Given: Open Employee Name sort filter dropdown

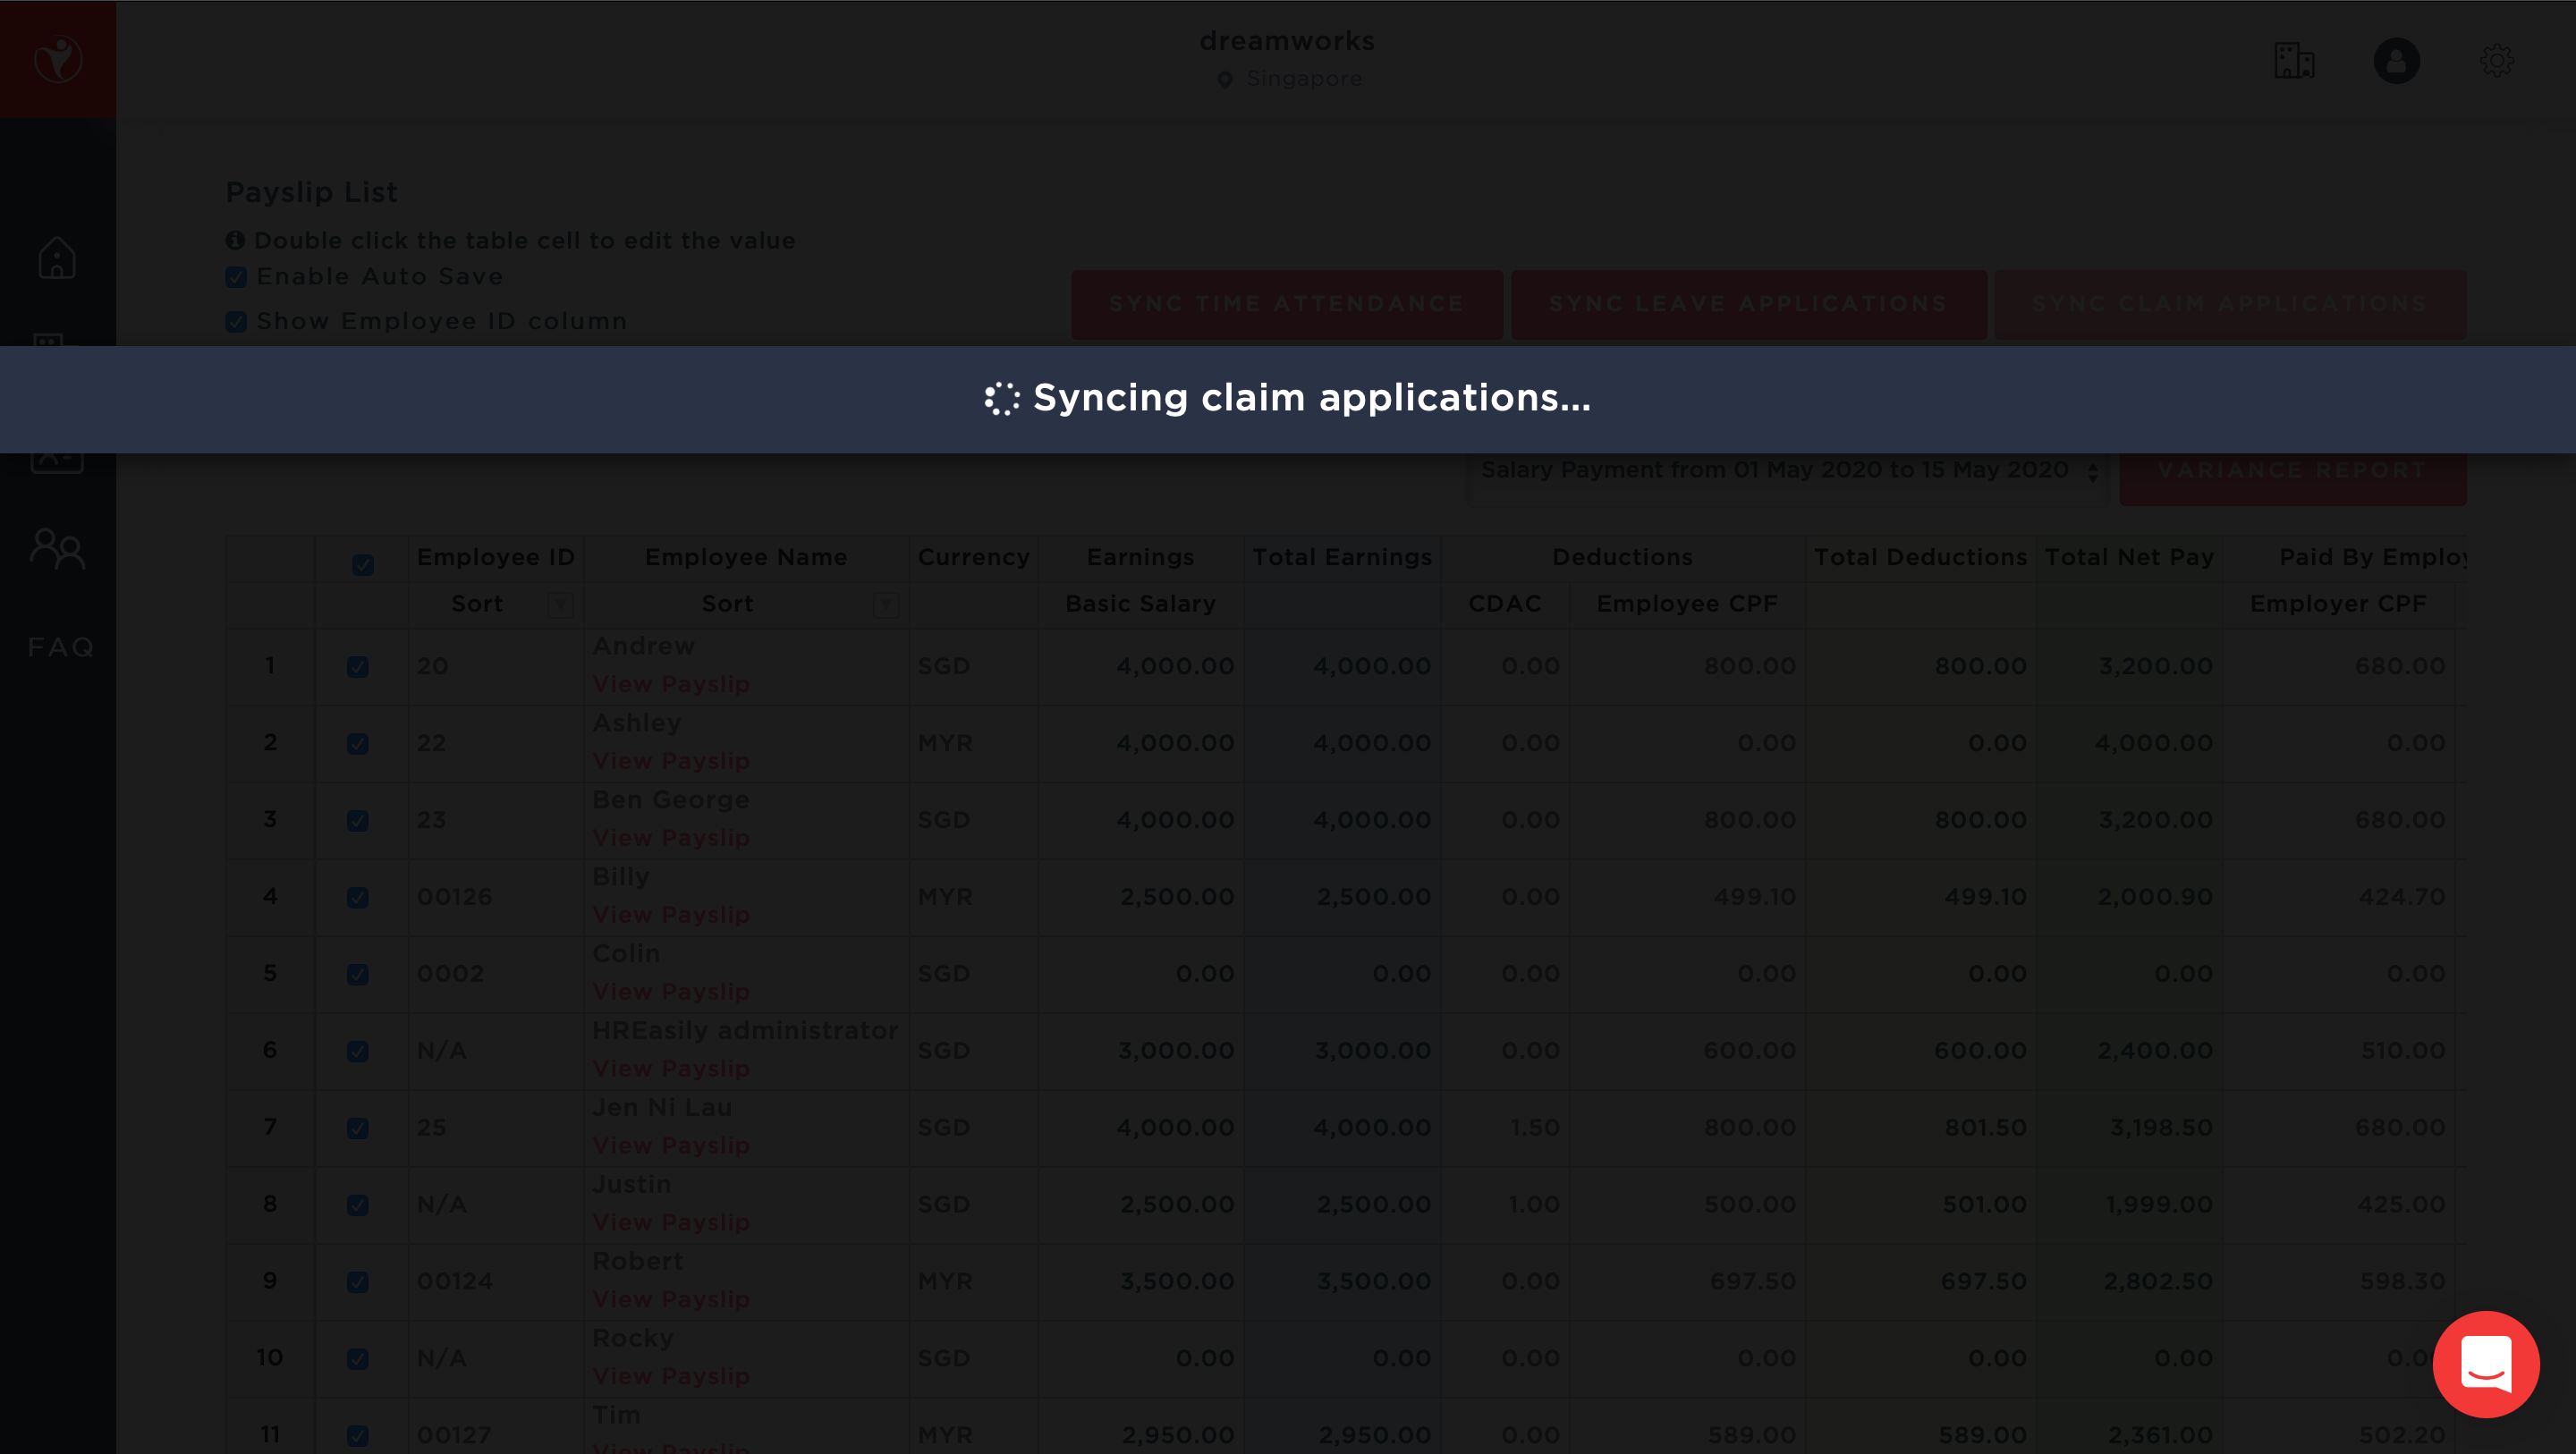Looking at the screenshot, I should tap(885, 604).
